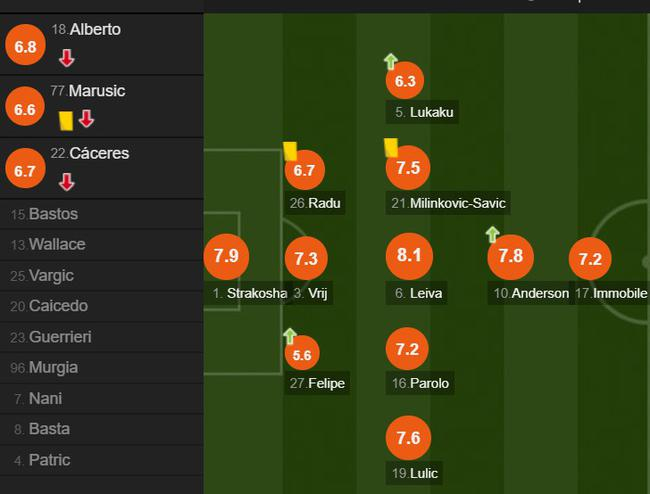The height and width of the screenshot is (494, 650).
Task: Click Nani in the substitutes list
Action: coord(46,399)
